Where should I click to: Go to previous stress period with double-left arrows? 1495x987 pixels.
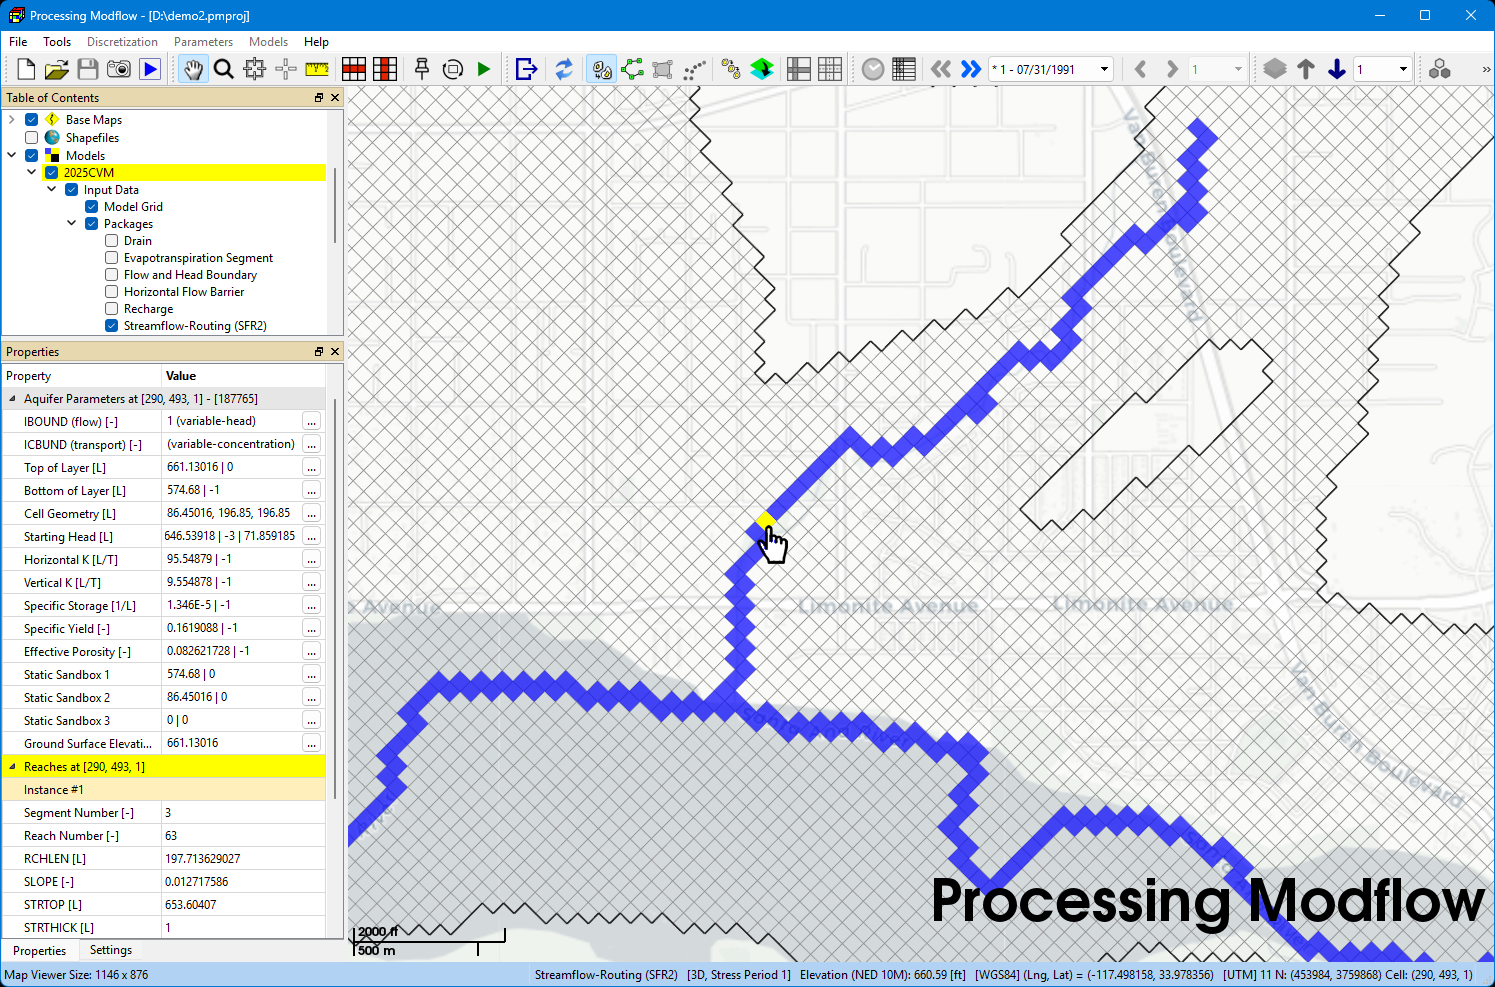[x=941, y=69]
